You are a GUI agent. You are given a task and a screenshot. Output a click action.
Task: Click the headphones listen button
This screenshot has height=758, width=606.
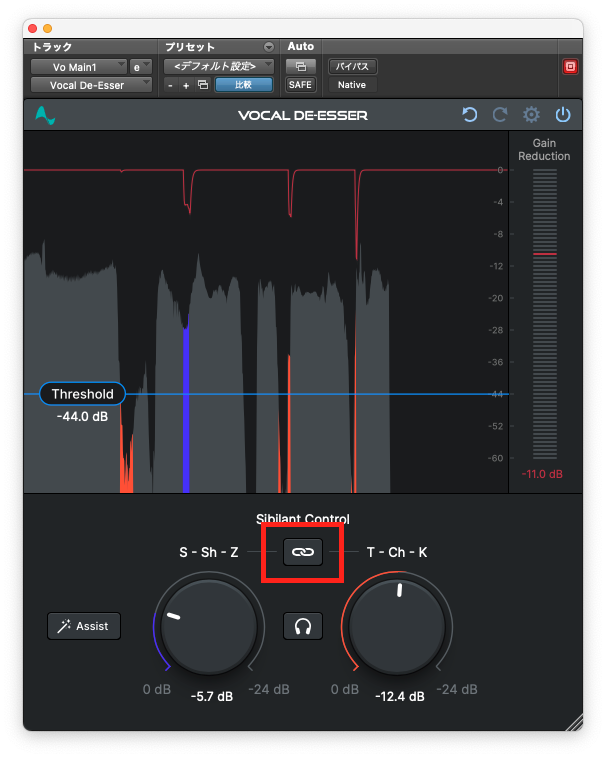click(x=302, y=626)
